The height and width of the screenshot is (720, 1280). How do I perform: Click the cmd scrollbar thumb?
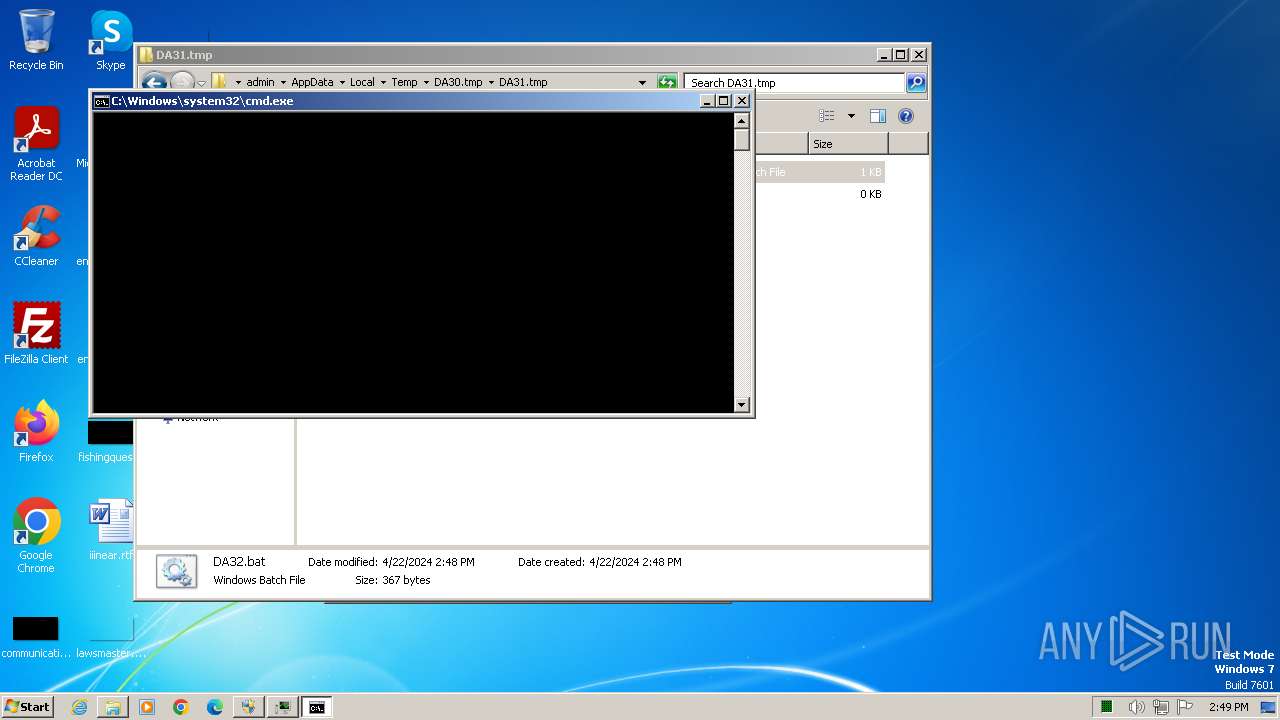[741, 140]
